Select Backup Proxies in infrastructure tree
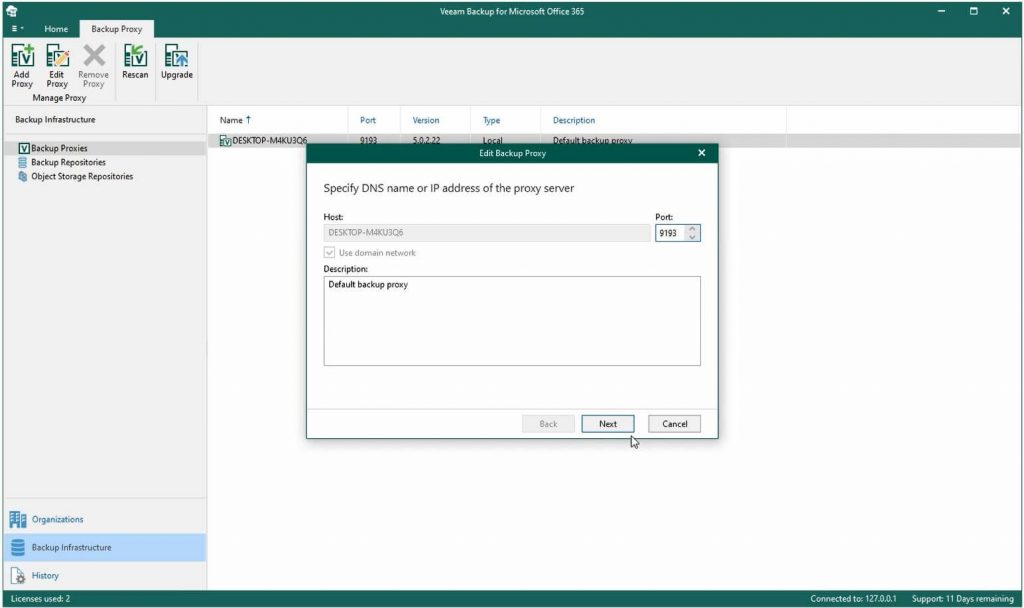This screenshot has height=608, width=1024. [x=59, y=148]
